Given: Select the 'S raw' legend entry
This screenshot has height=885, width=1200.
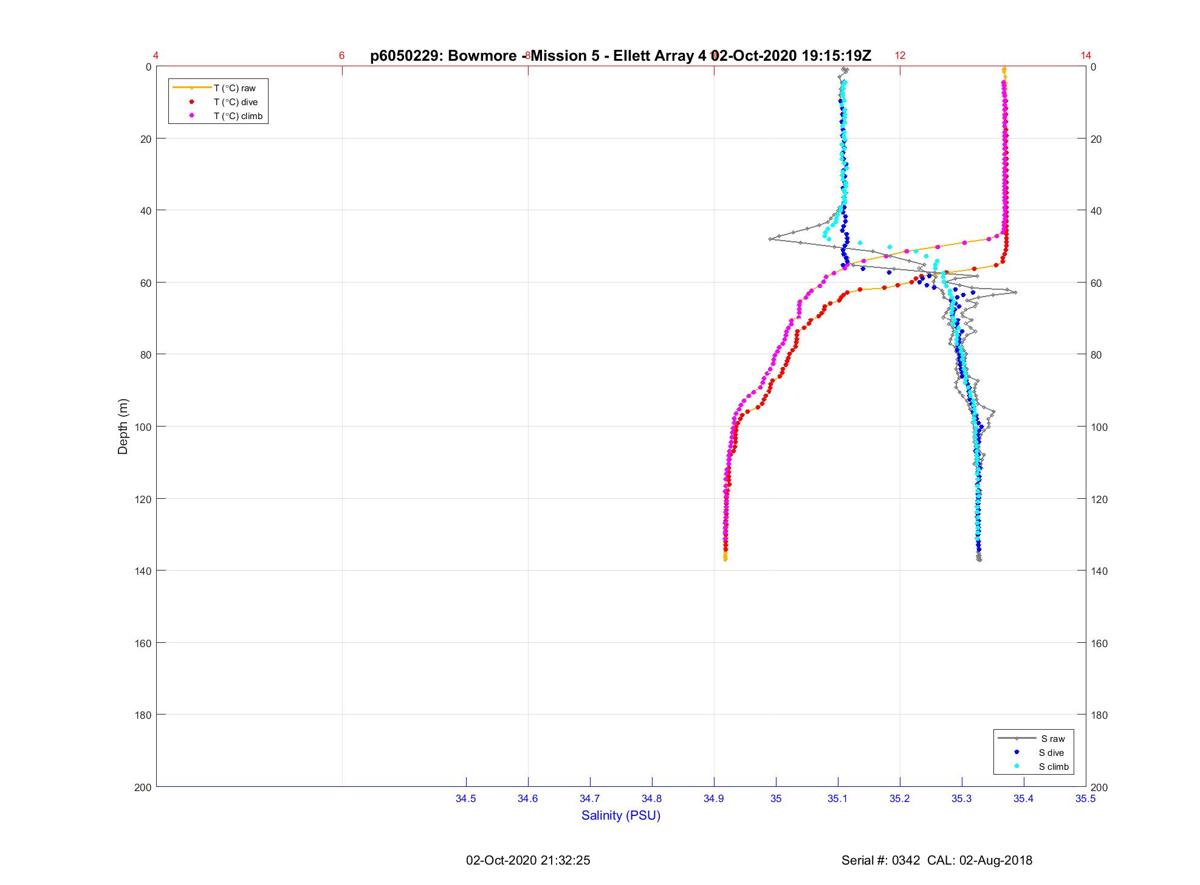Looking at the screenshot, I should point(1033,738).
